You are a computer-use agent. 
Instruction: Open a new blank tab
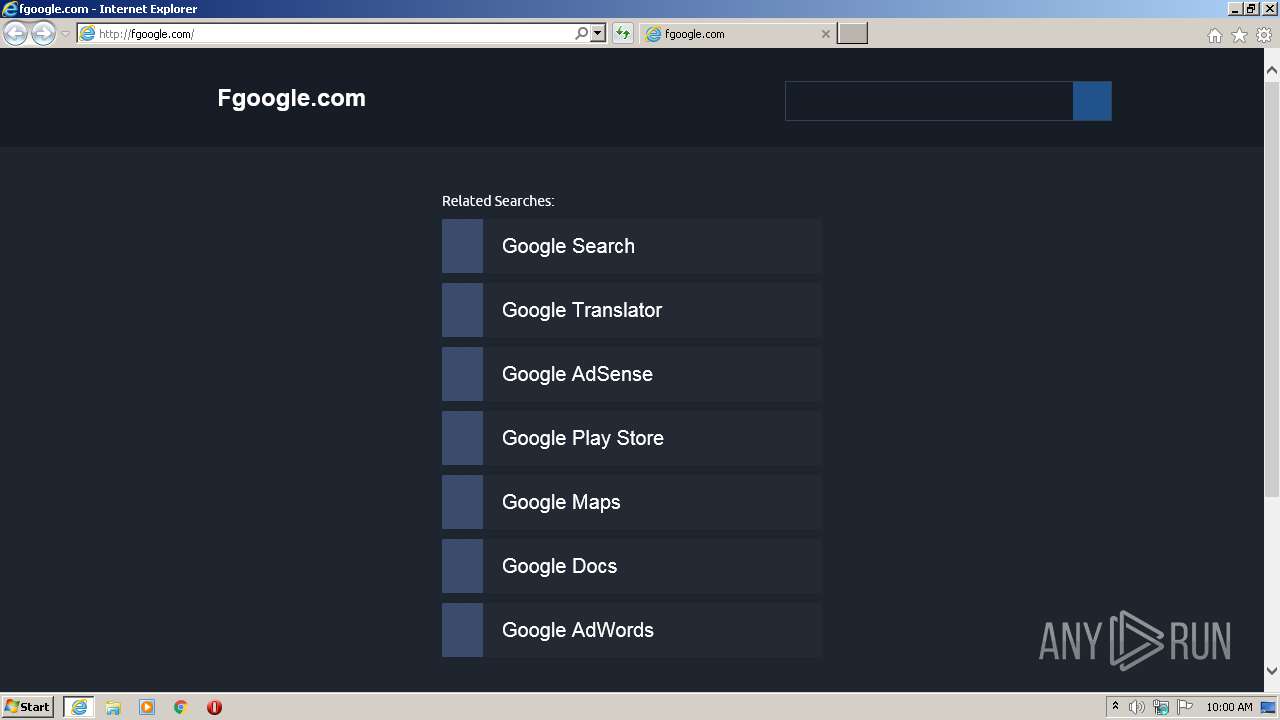pos(852,33)
